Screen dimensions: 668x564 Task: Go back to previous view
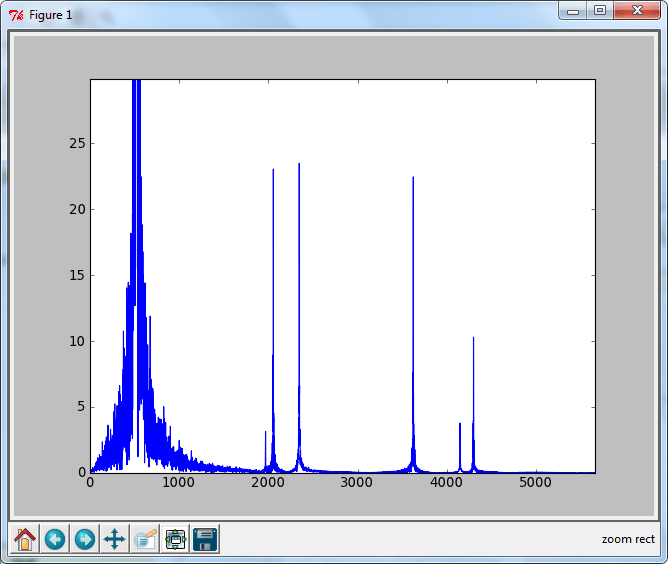point(55,540)
